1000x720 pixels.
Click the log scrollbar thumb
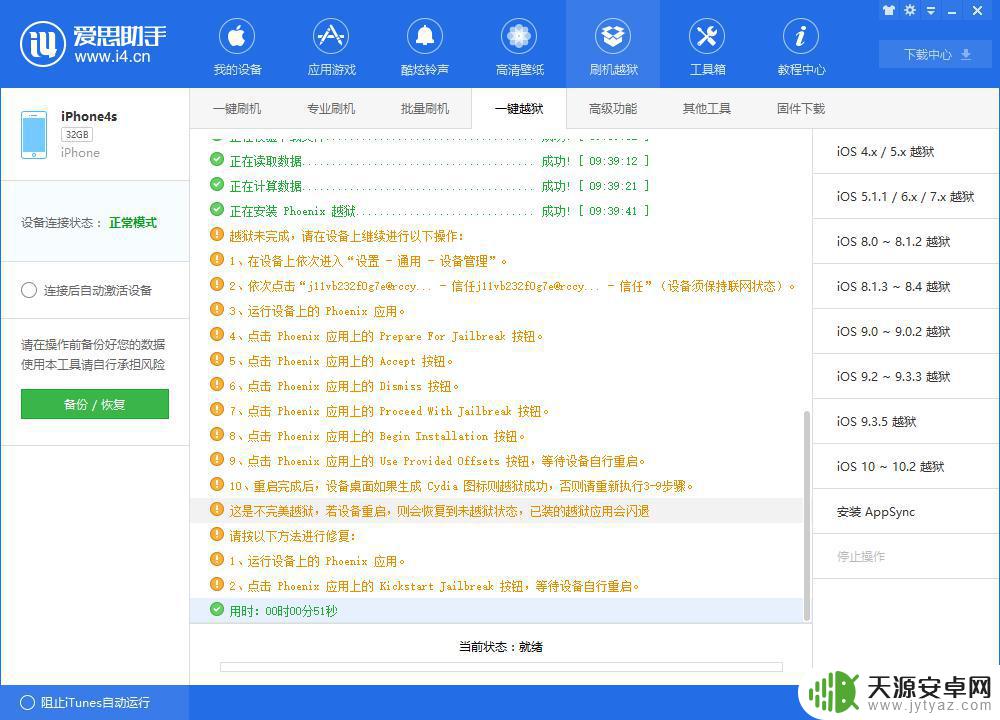[x=807, y=515]
